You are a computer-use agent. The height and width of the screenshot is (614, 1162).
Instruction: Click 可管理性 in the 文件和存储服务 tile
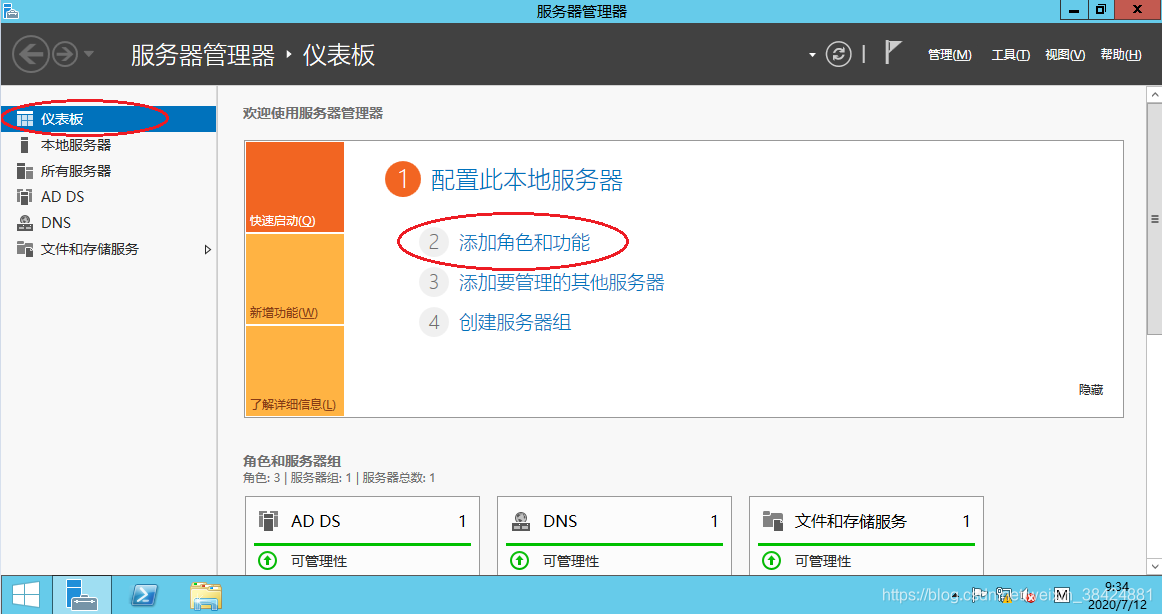pyautogui.click(x=823, y=561)
